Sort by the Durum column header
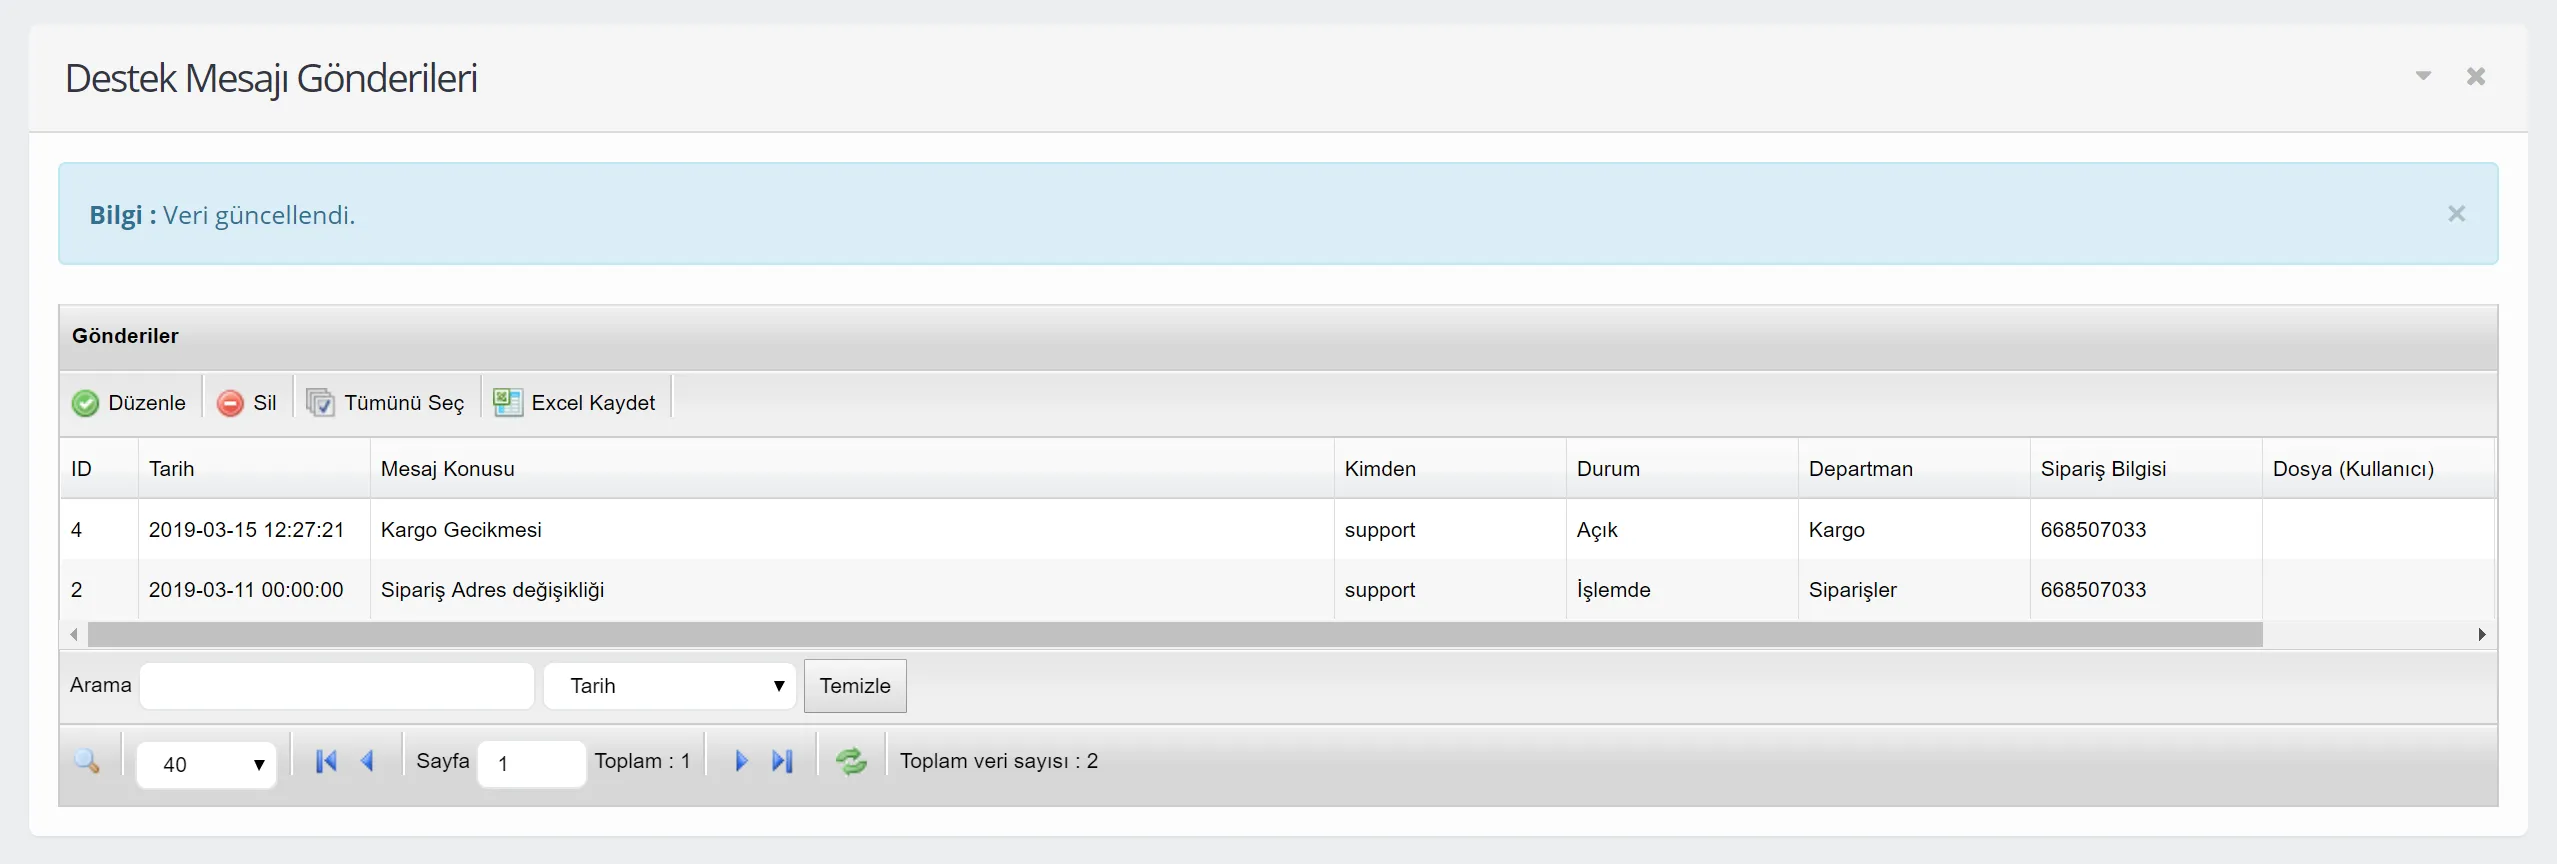 pyautogui.click(x=1608, y=469)
